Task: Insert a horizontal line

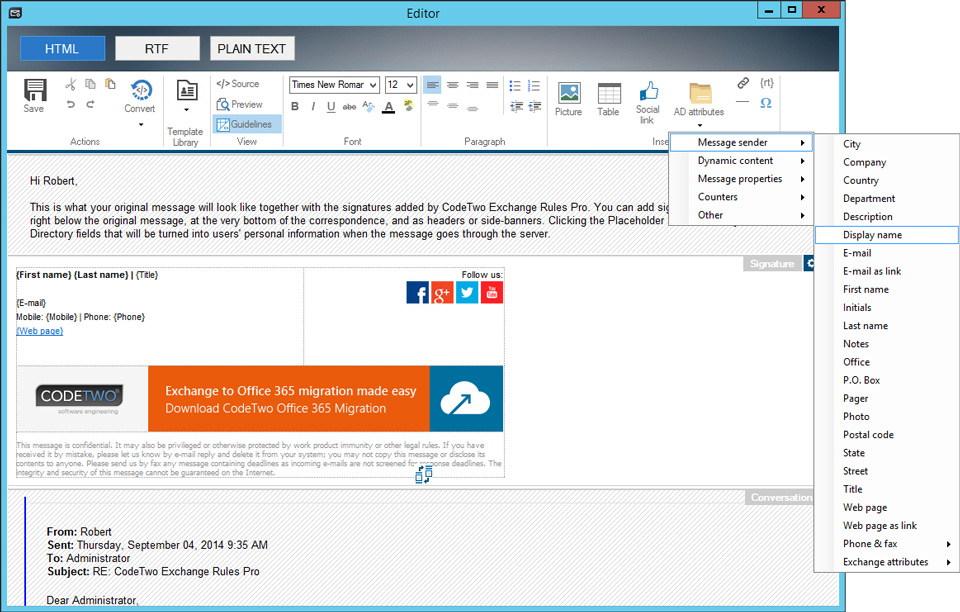Action: [x=743, y=102]
